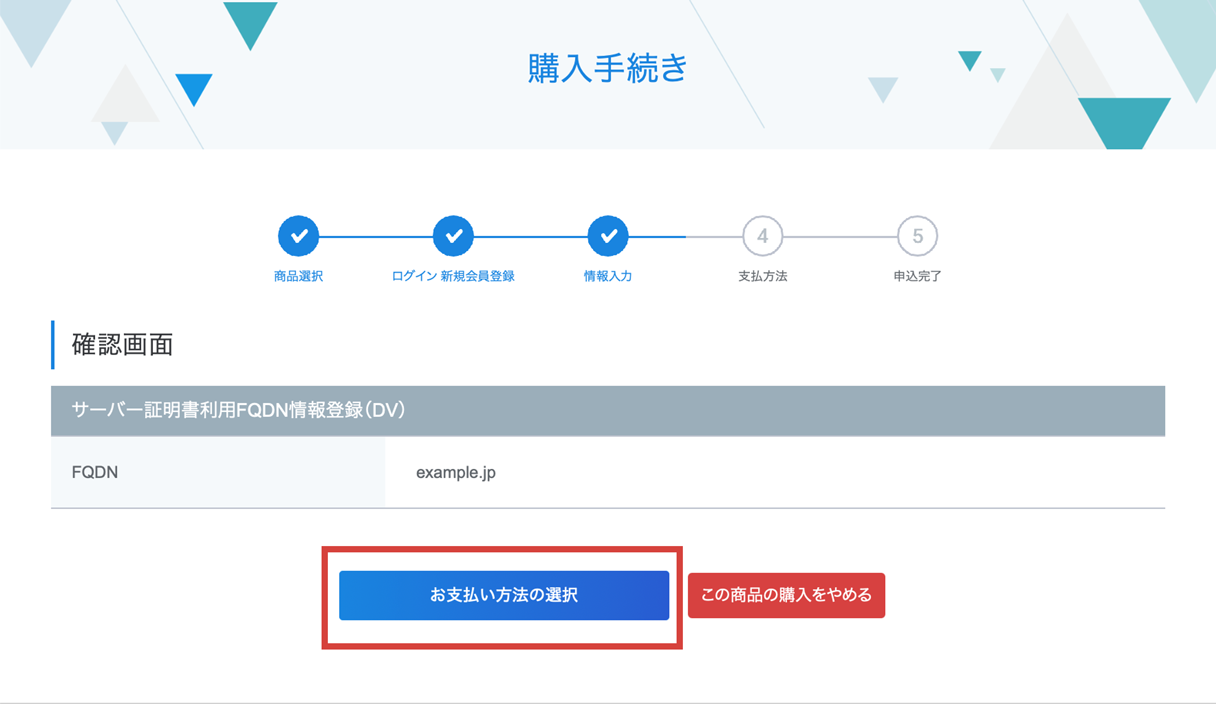Click the サーバー証明書利用FQDN情報登録(DV) table header
This screenshot has width=1216, height=704.
(238, 410)
